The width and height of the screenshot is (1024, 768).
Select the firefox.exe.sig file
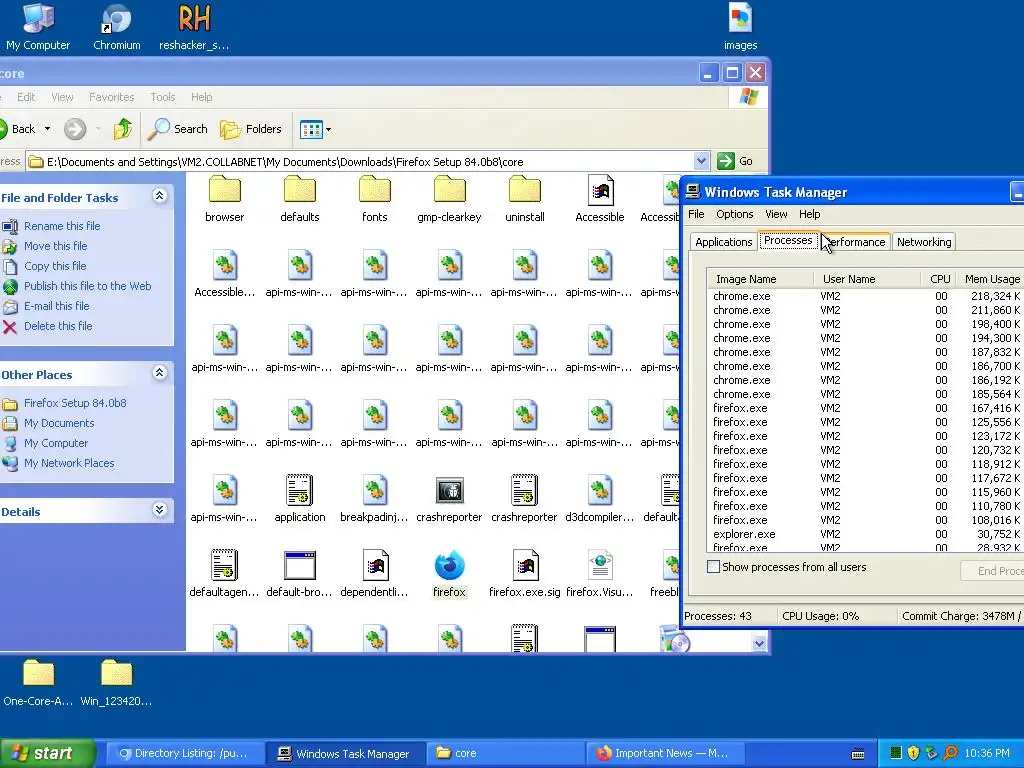(x=524, y=575)
